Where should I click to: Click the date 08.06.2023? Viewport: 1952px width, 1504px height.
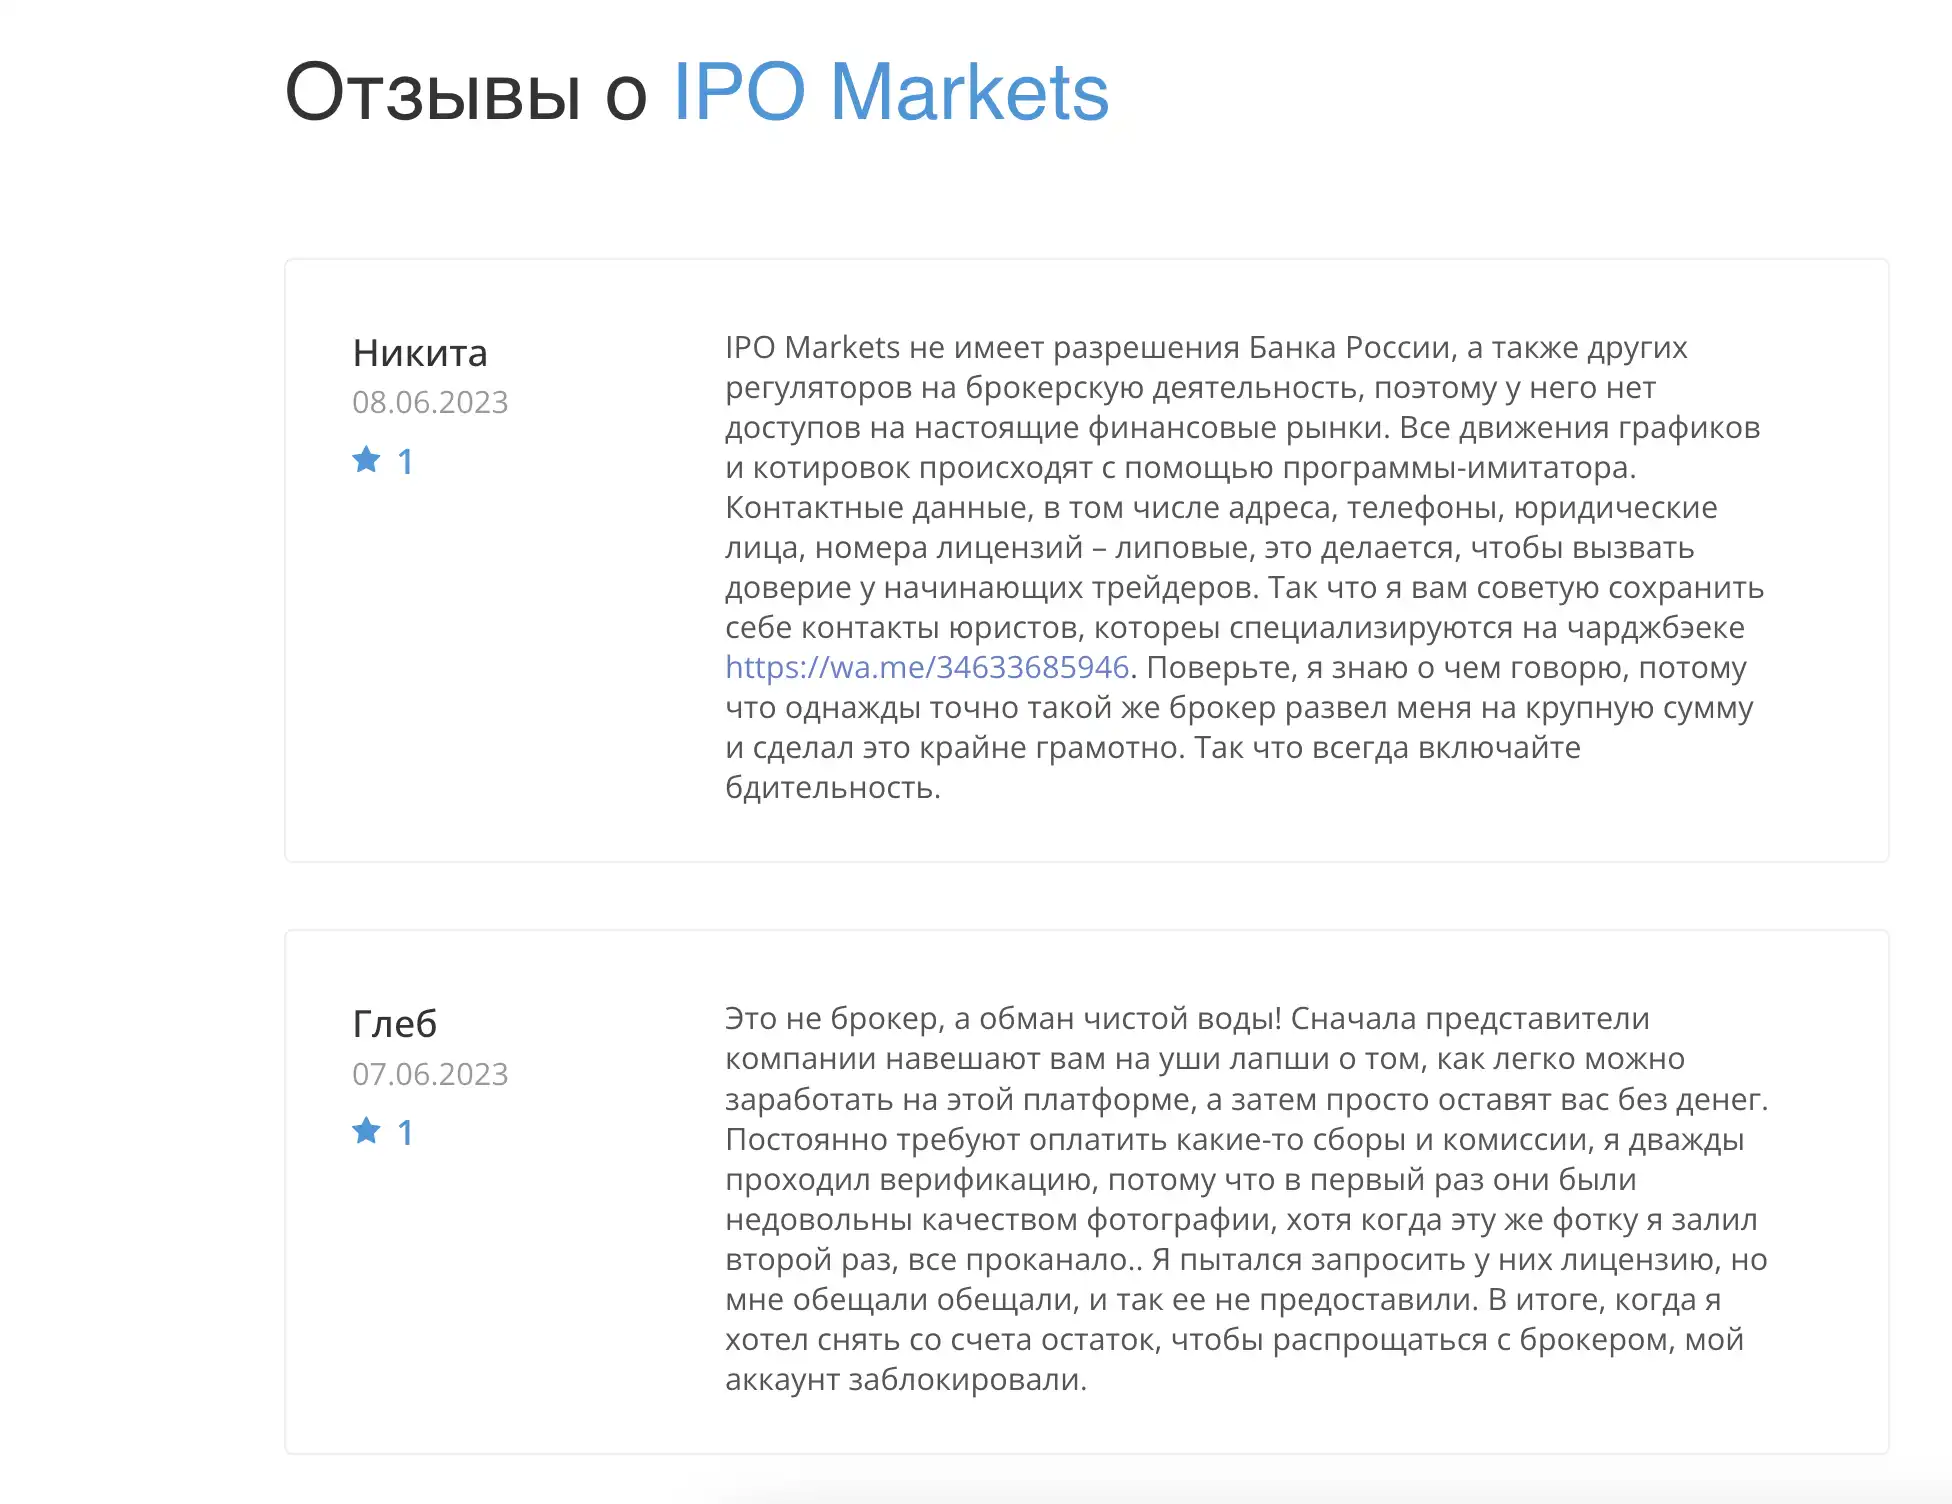click(430, 402)
